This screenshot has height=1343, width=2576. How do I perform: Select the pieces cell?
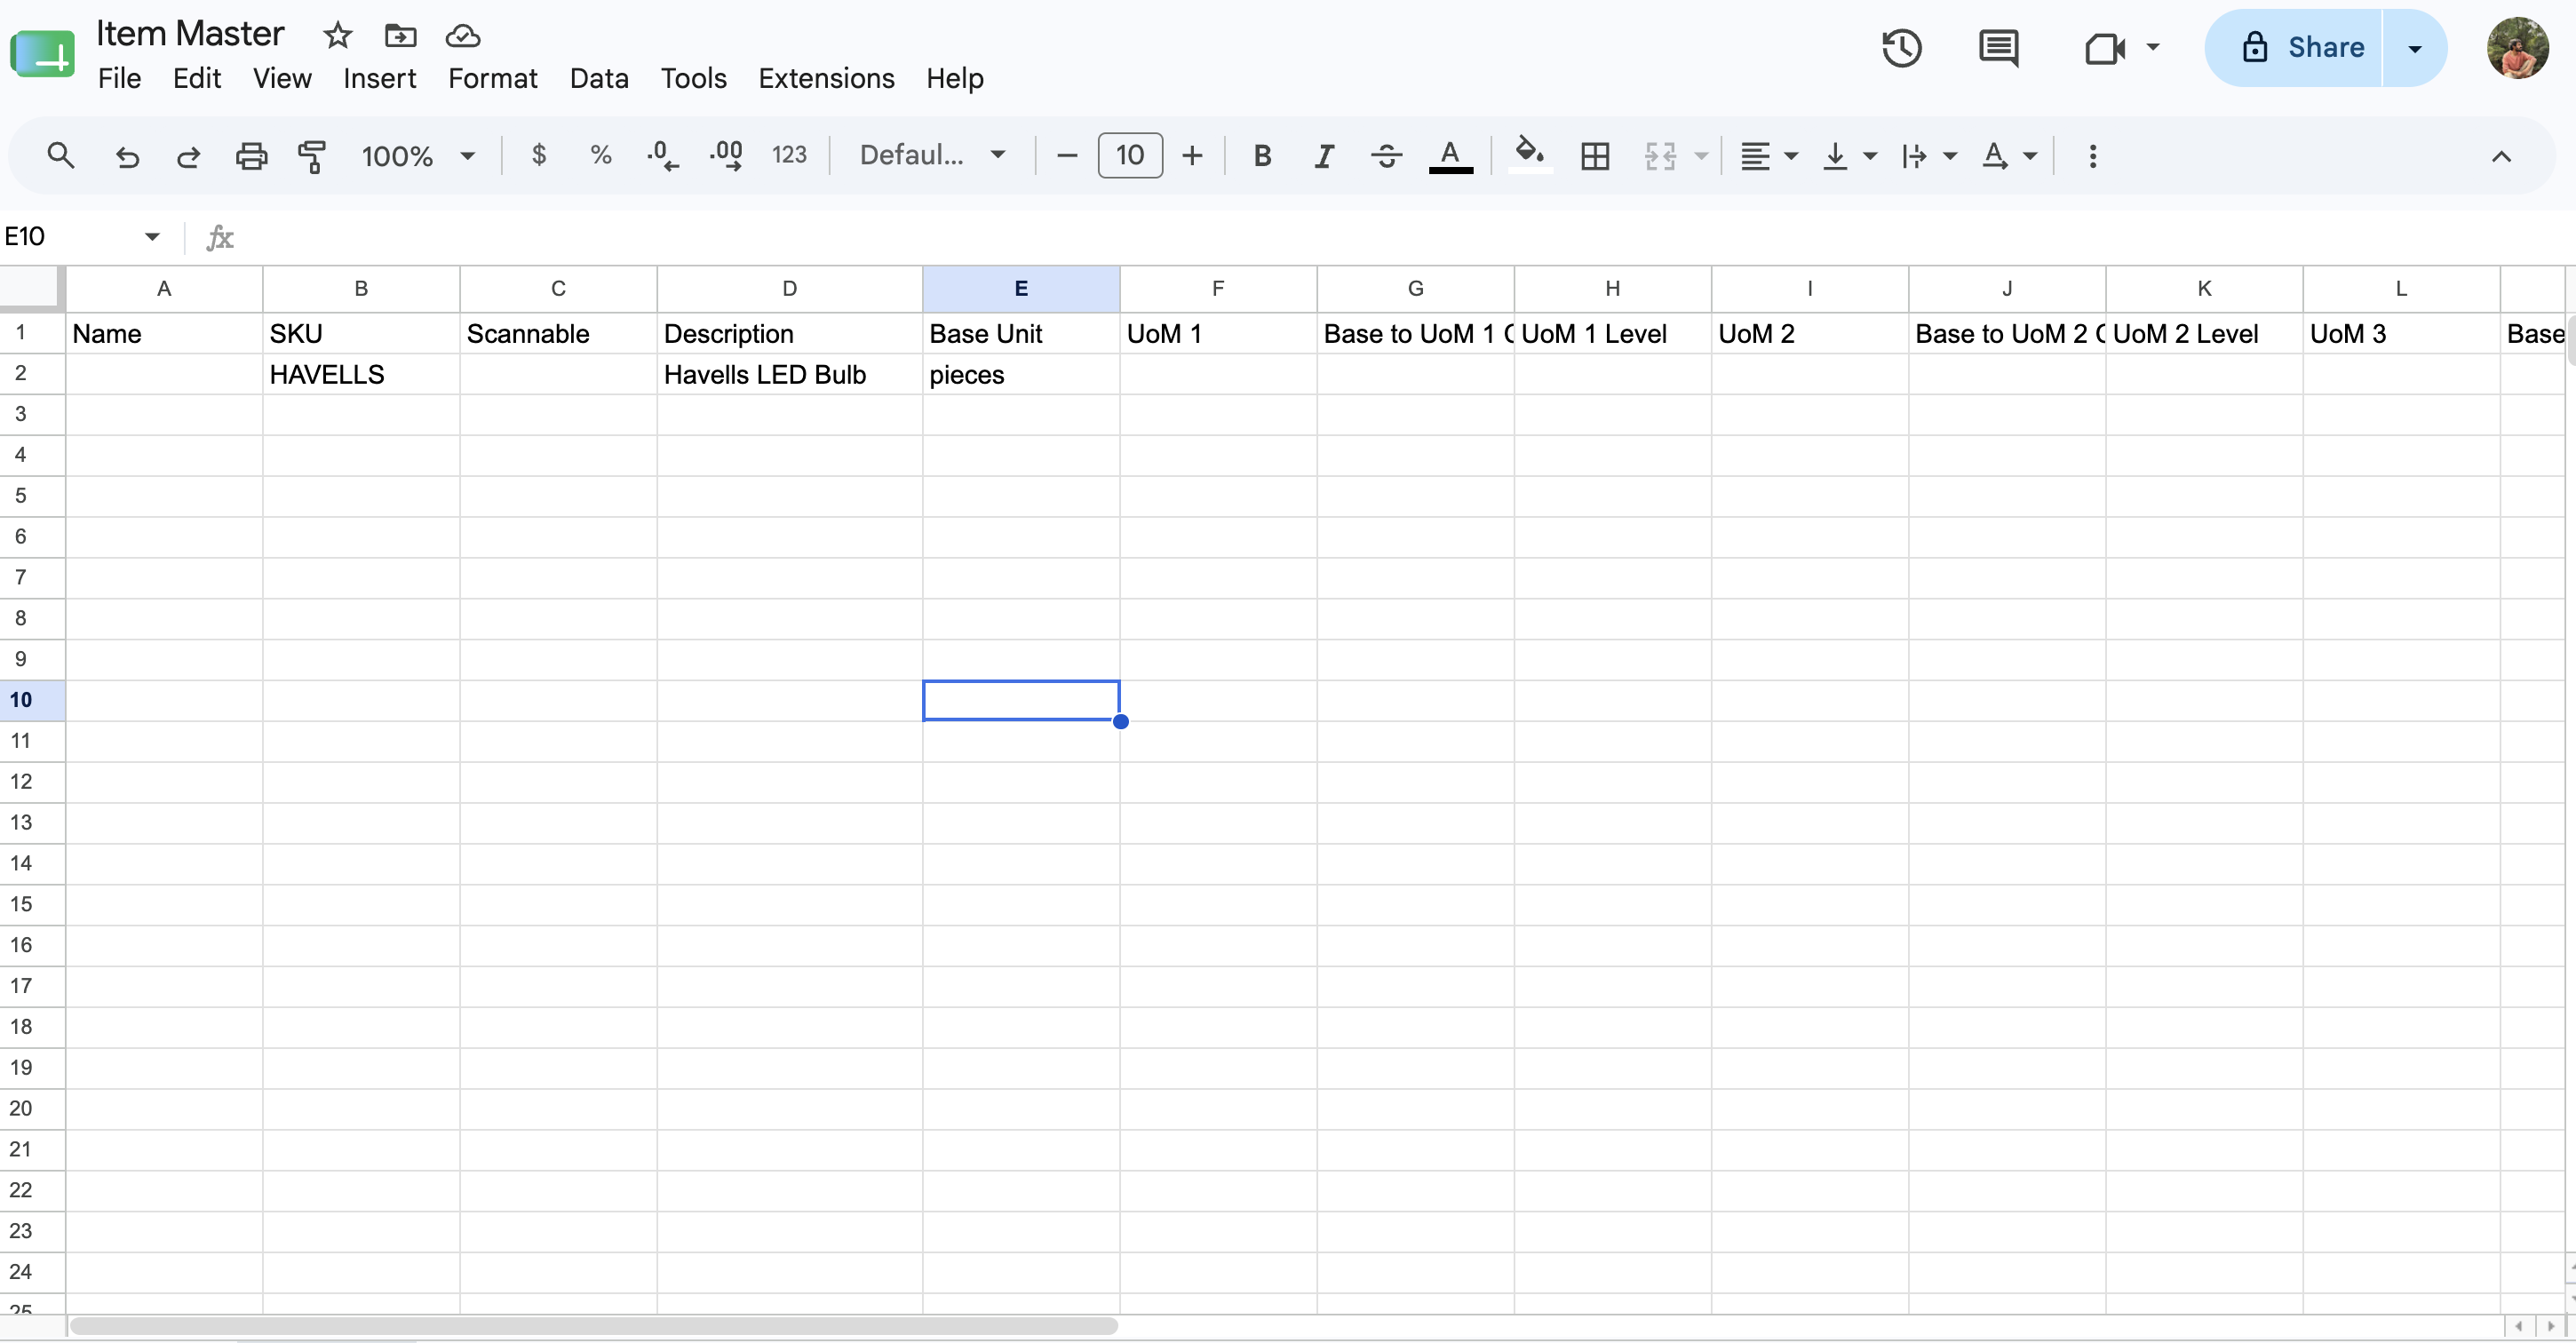(1020, 374)
